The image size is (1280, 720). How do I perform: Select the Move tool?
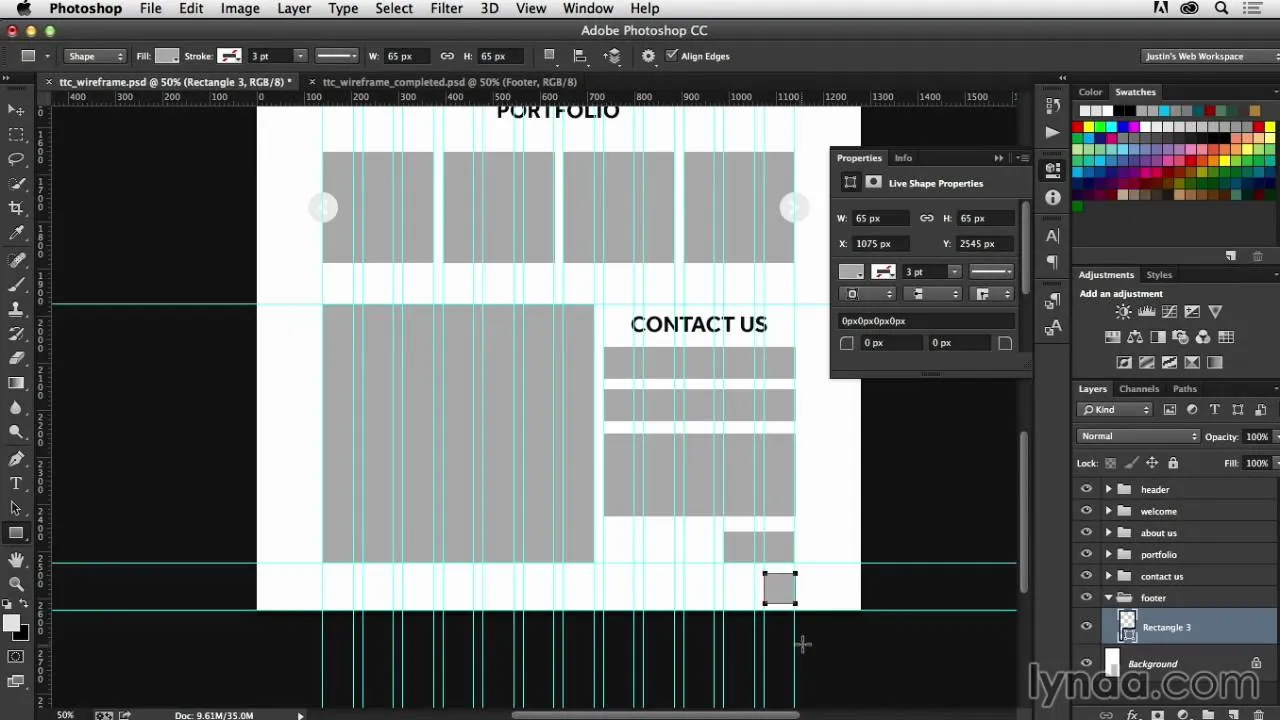[x=16, y=111]
